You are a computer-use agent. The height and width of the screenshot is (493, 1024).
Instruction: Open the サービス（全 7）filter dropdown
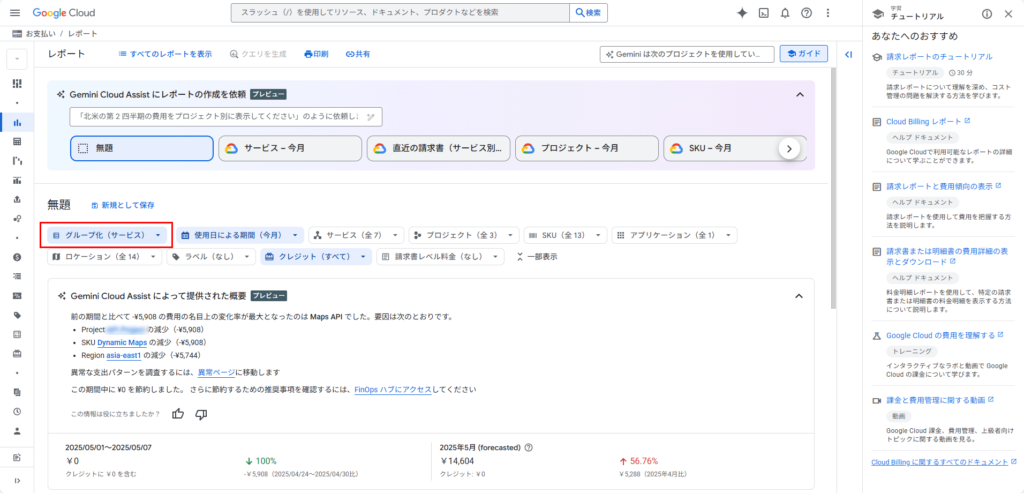(357, 234)
